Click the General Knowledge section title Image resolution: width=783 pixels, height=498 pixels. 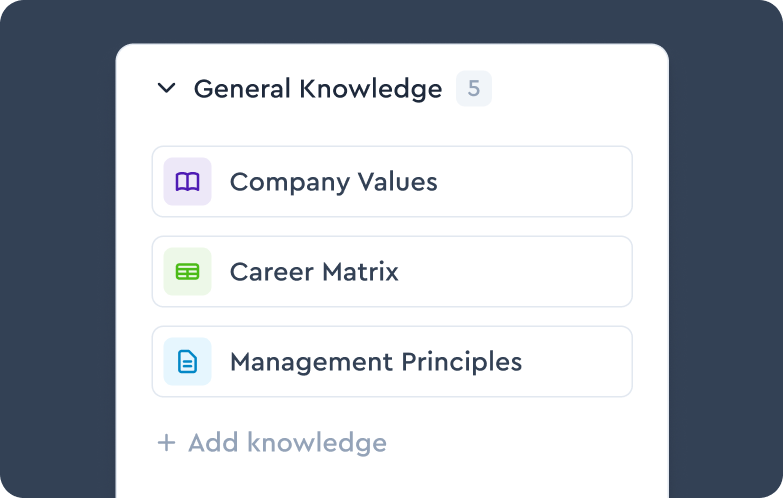tap(317, 89)
